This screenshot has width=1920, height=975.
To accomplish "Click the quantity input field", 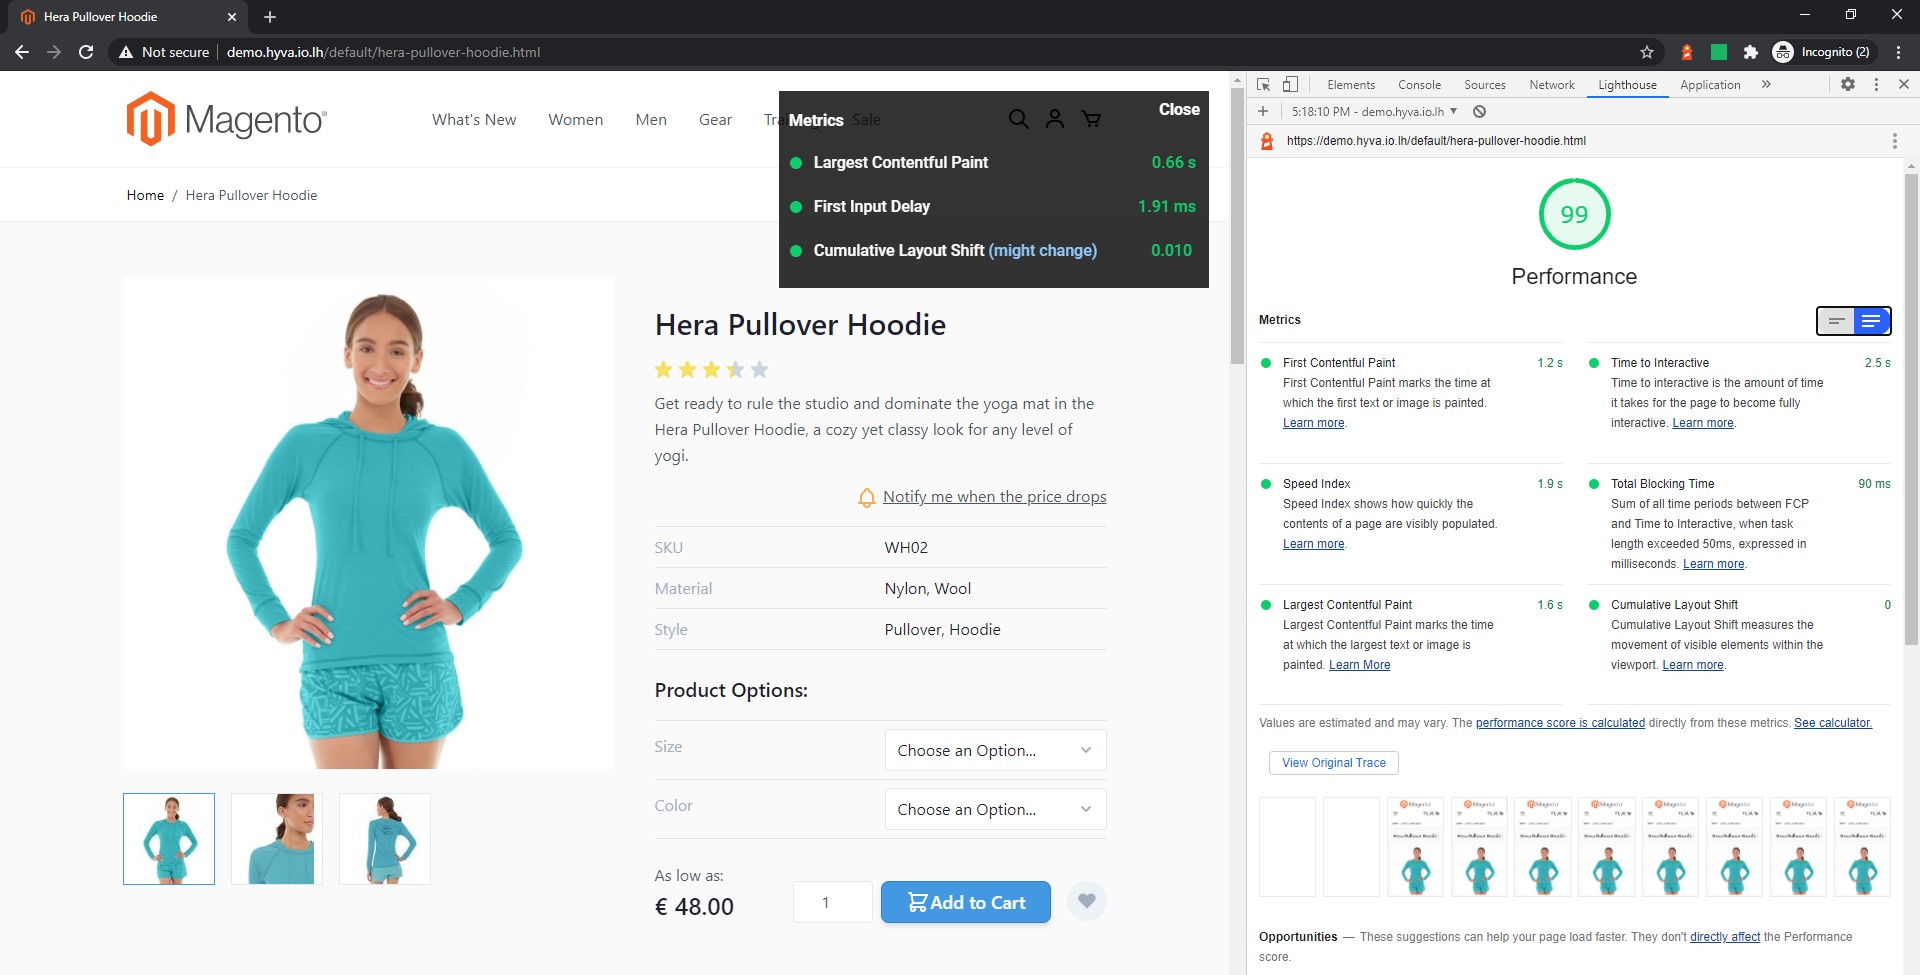I will click(832, 902).
